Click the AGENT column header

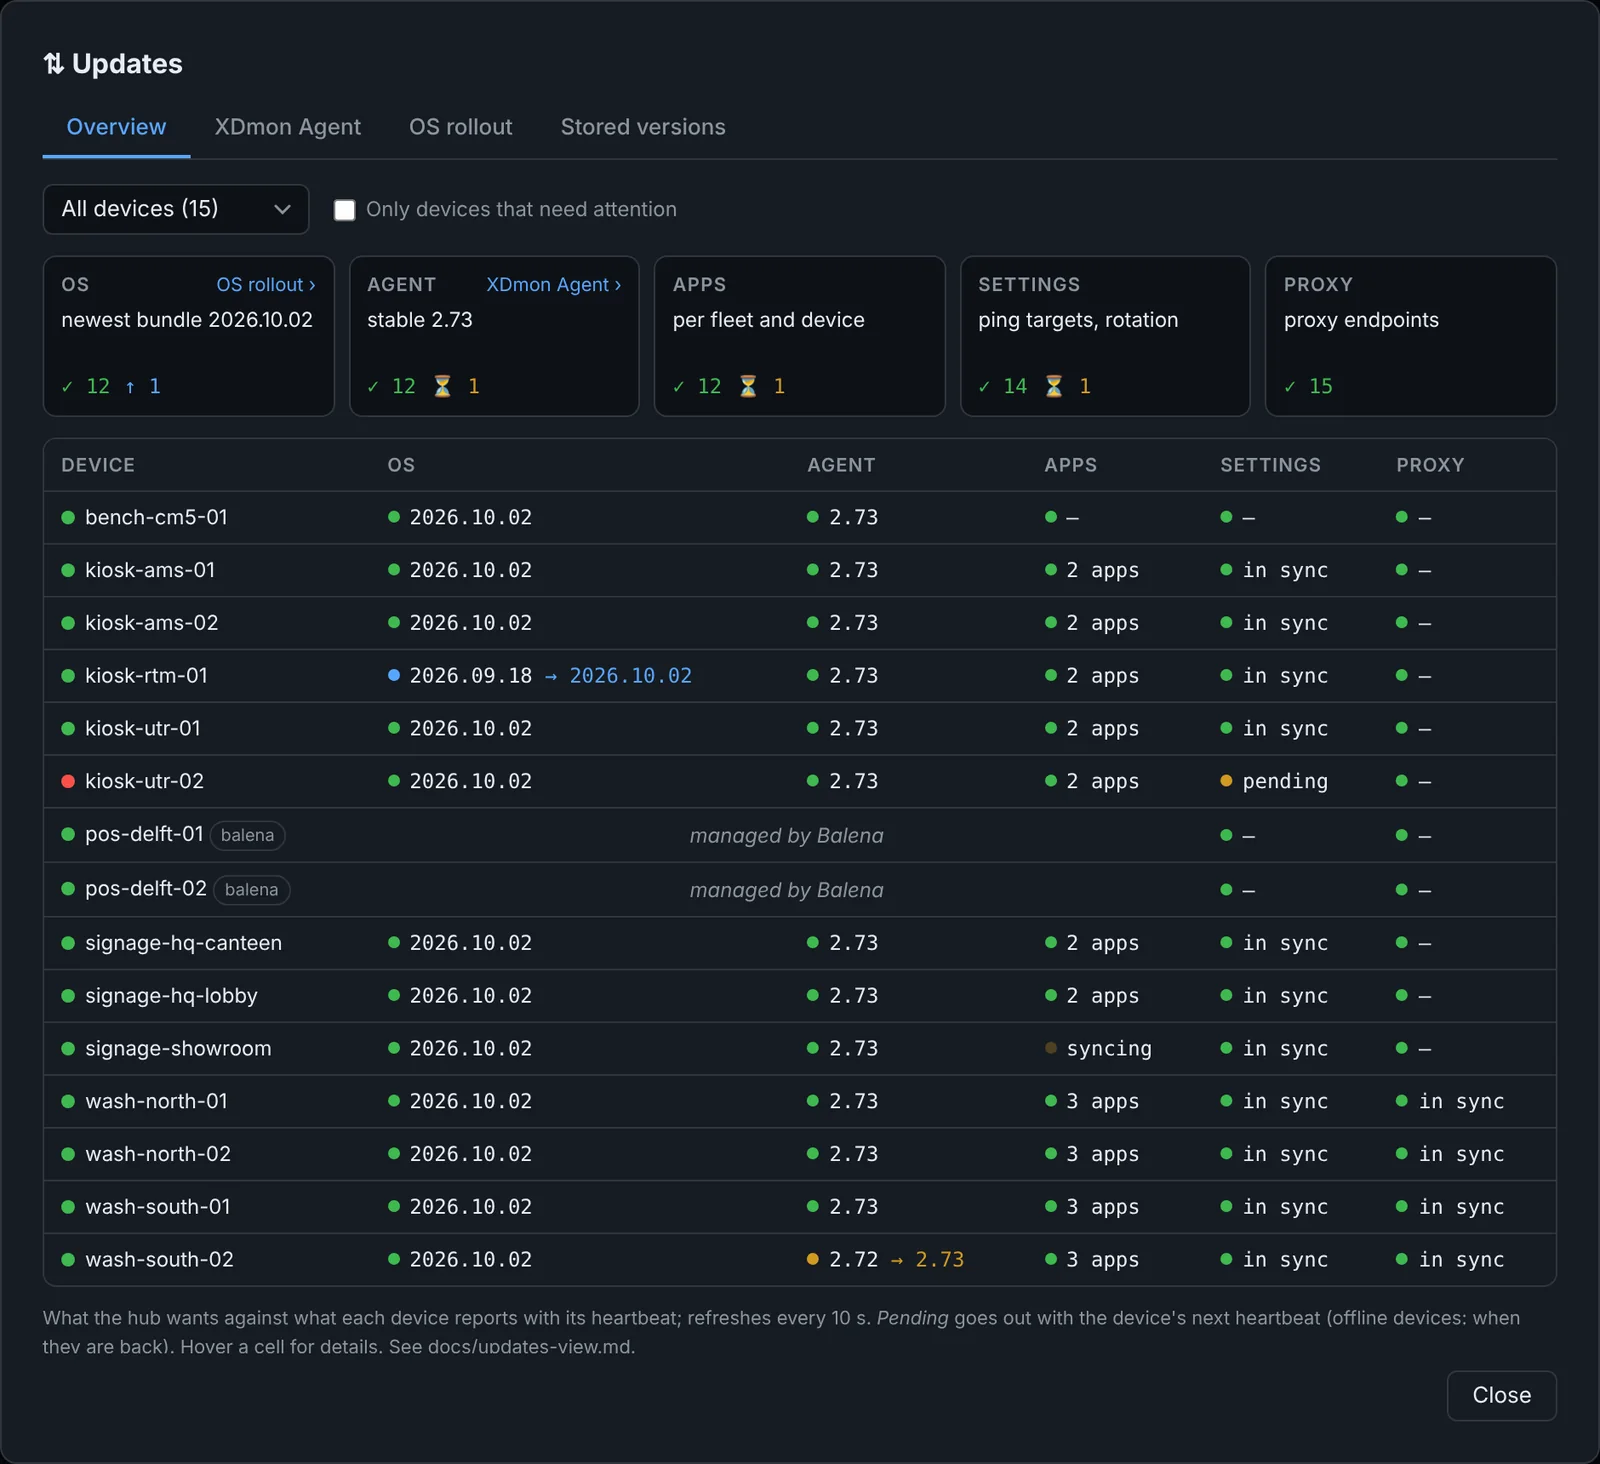(841, 465)
